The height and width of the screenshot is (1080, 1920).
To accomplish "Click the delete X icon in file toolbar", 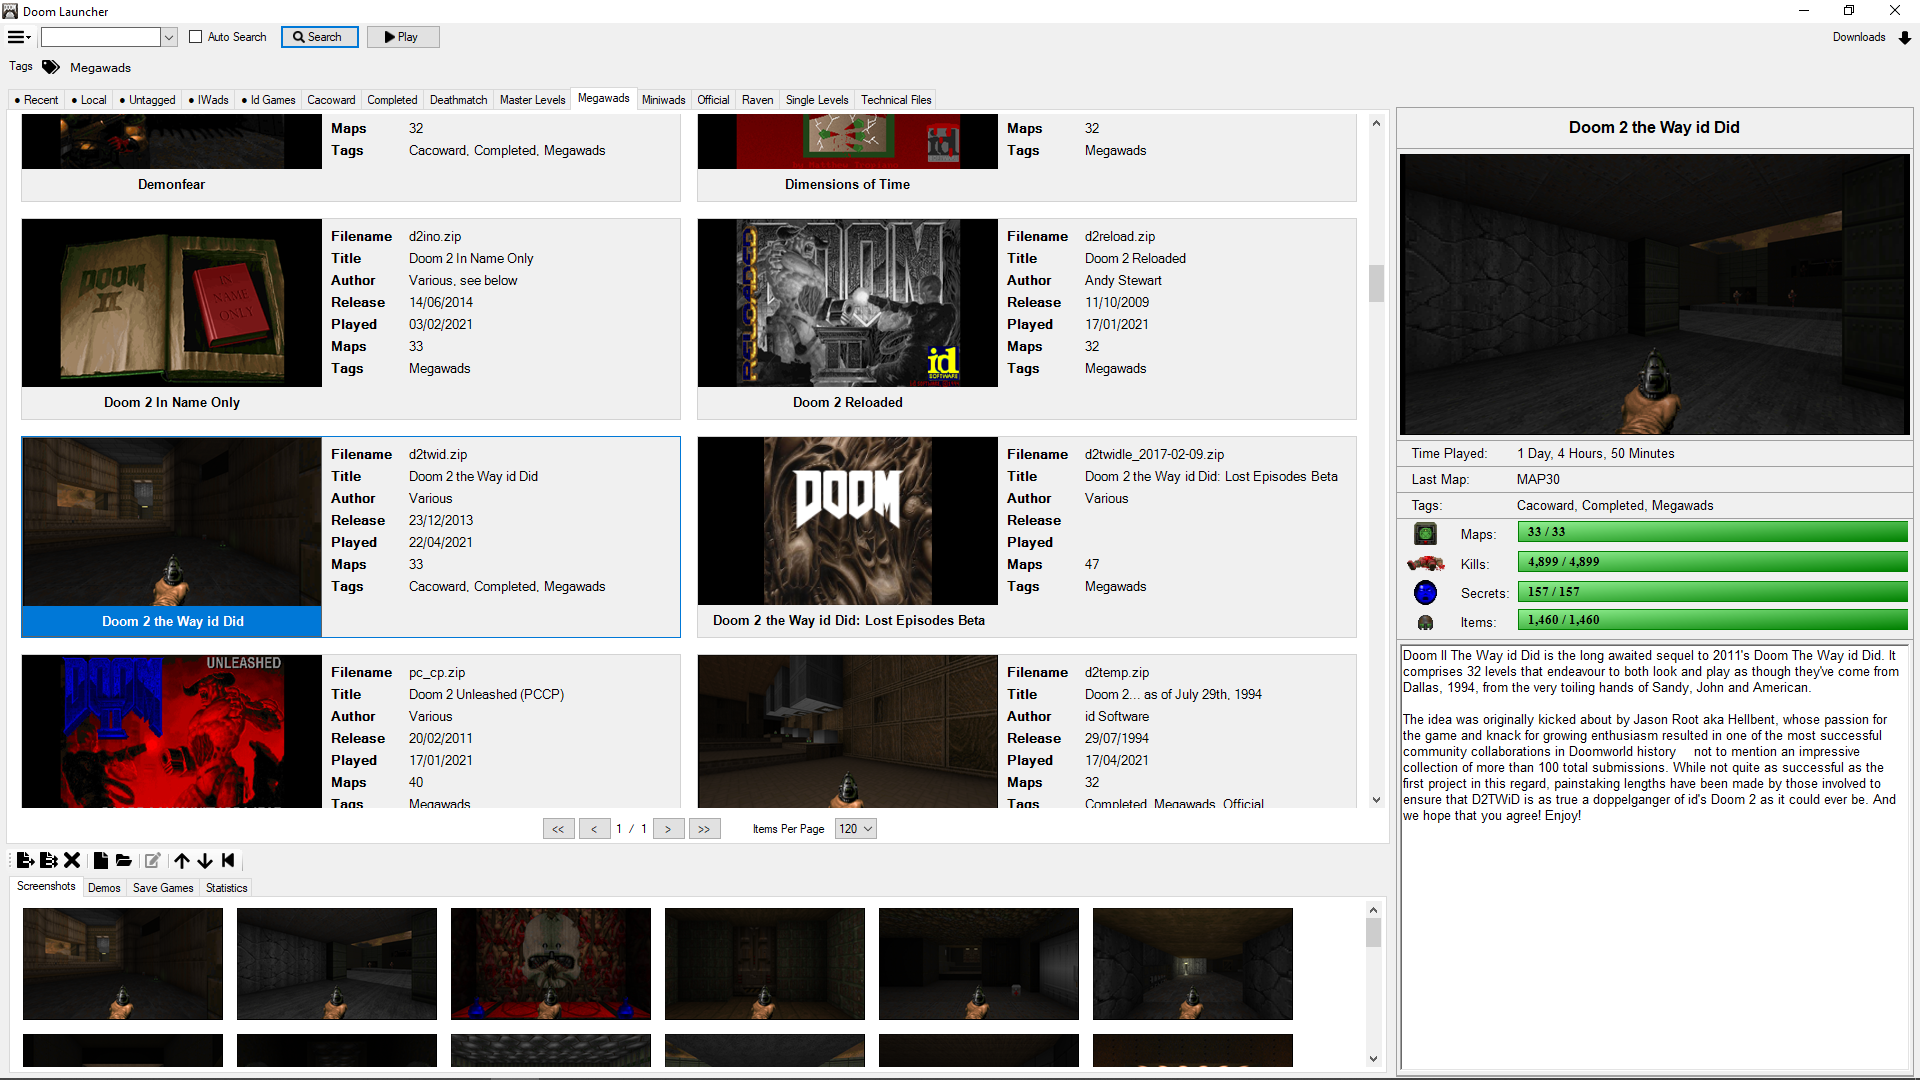I will coord(72,860).
